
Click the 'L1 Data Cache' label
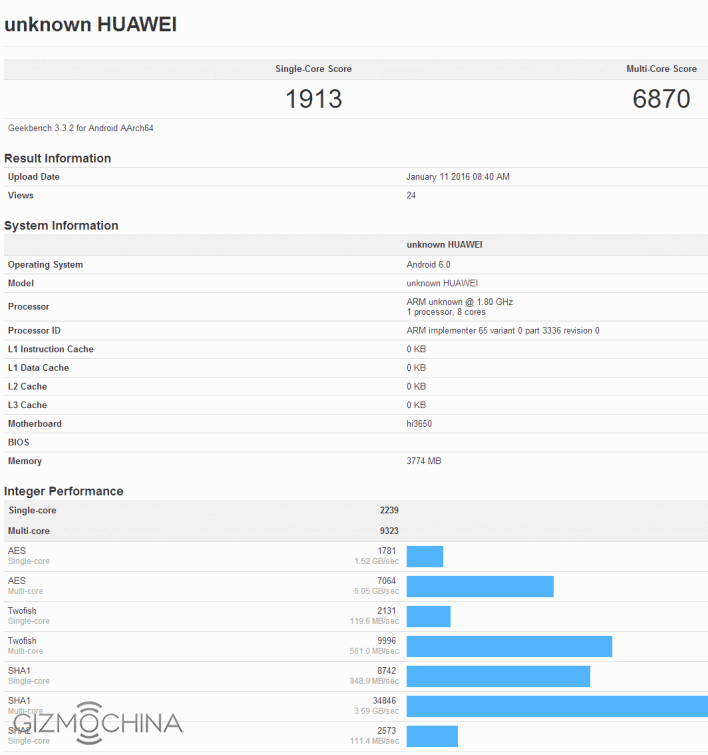point(39,368)
